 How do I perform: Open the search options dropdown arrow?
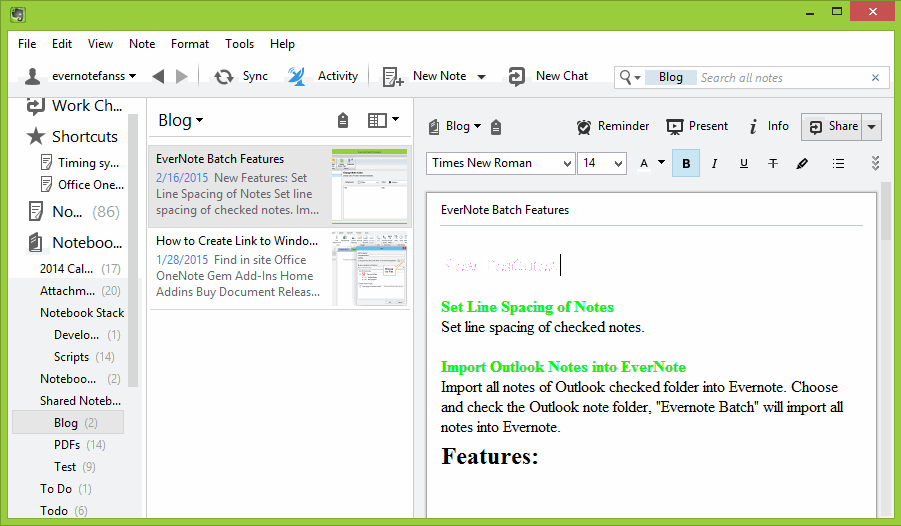[637, 78]
